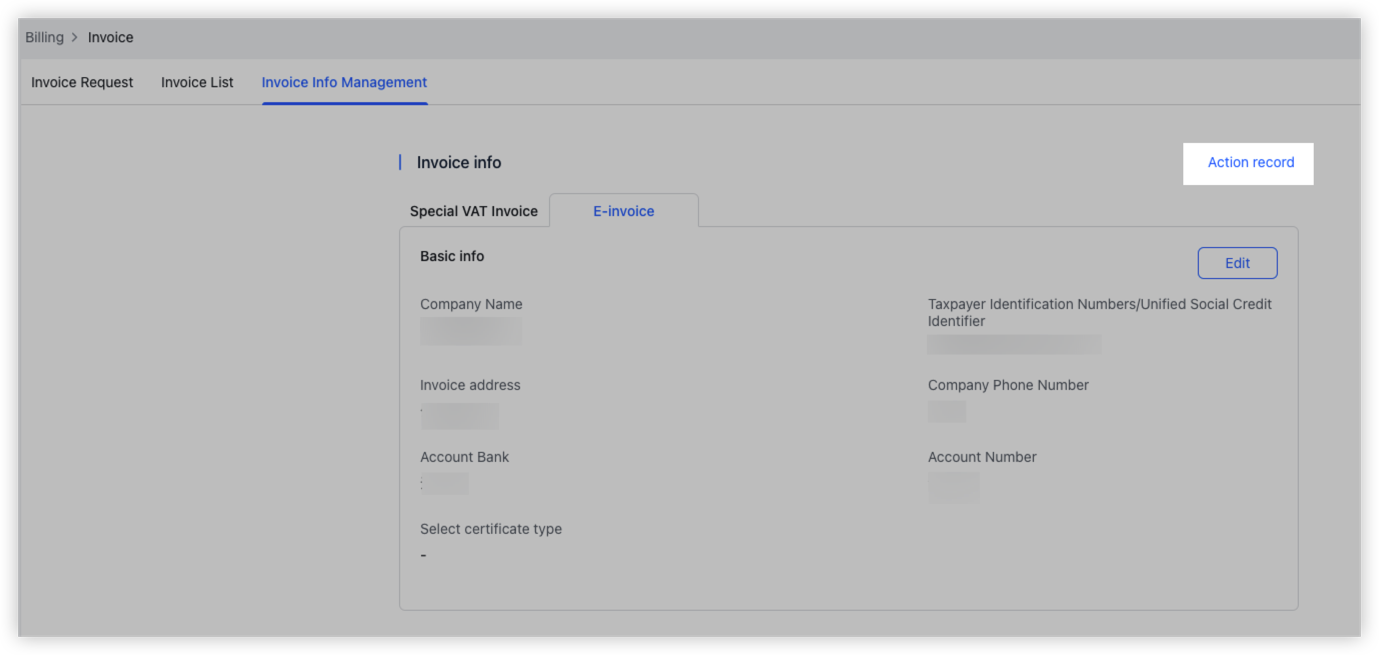
Task: Click the Account Number field value
Action: click(x=954, y=487)
